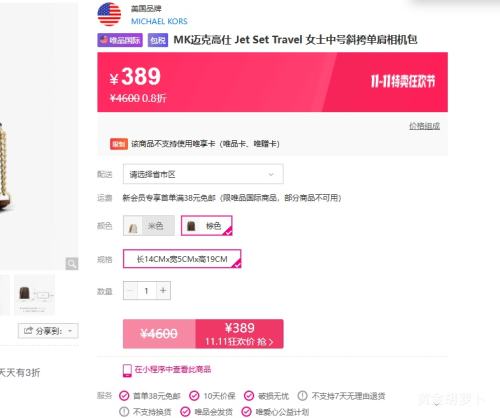Viewport: 500px width, 418px height.
Task: Click the brown bag thumbnail image
Action: (x=34, y=295)
